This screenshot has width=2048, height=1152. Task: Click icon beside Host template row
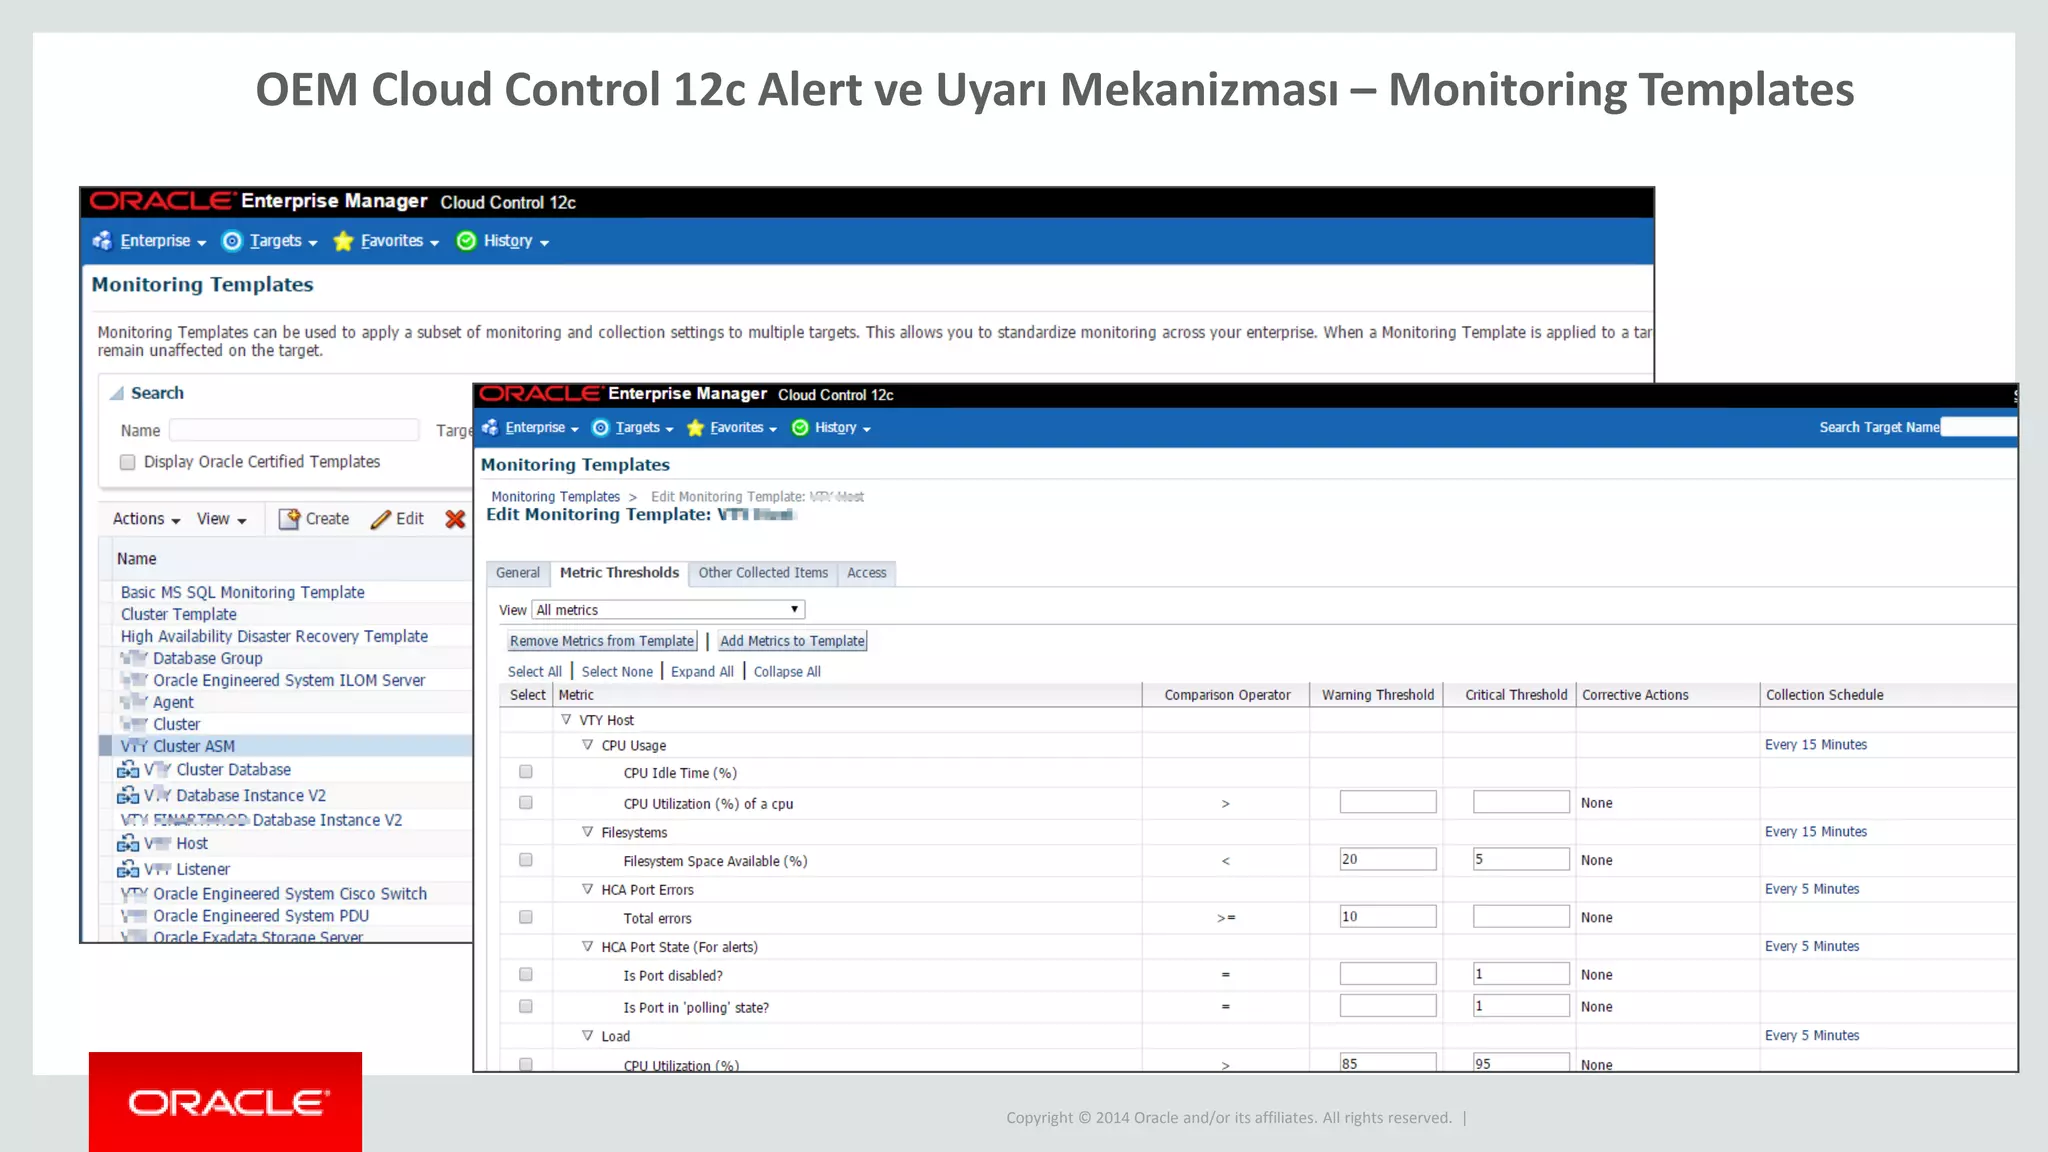[x=128, y=844]
